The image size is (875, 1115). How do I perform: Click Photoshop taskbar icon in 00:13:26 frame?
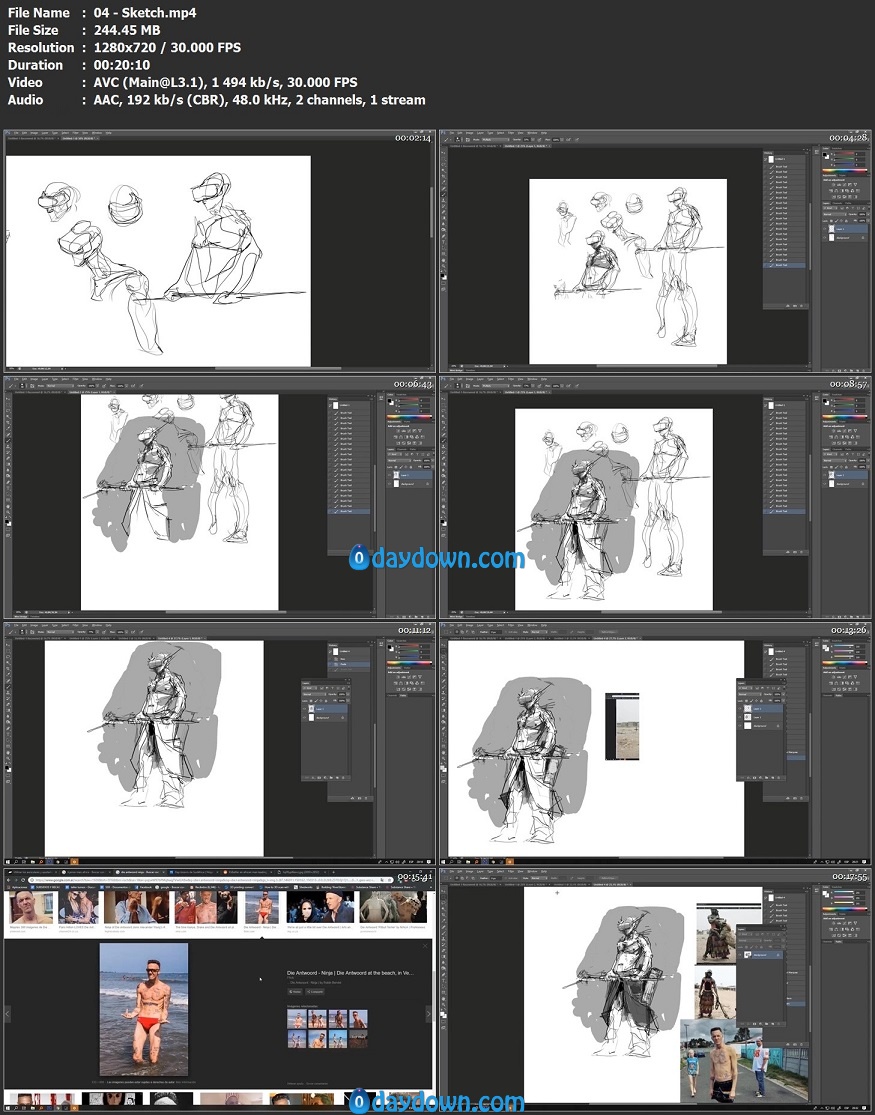pyautogui.click(x=485, y=862)
